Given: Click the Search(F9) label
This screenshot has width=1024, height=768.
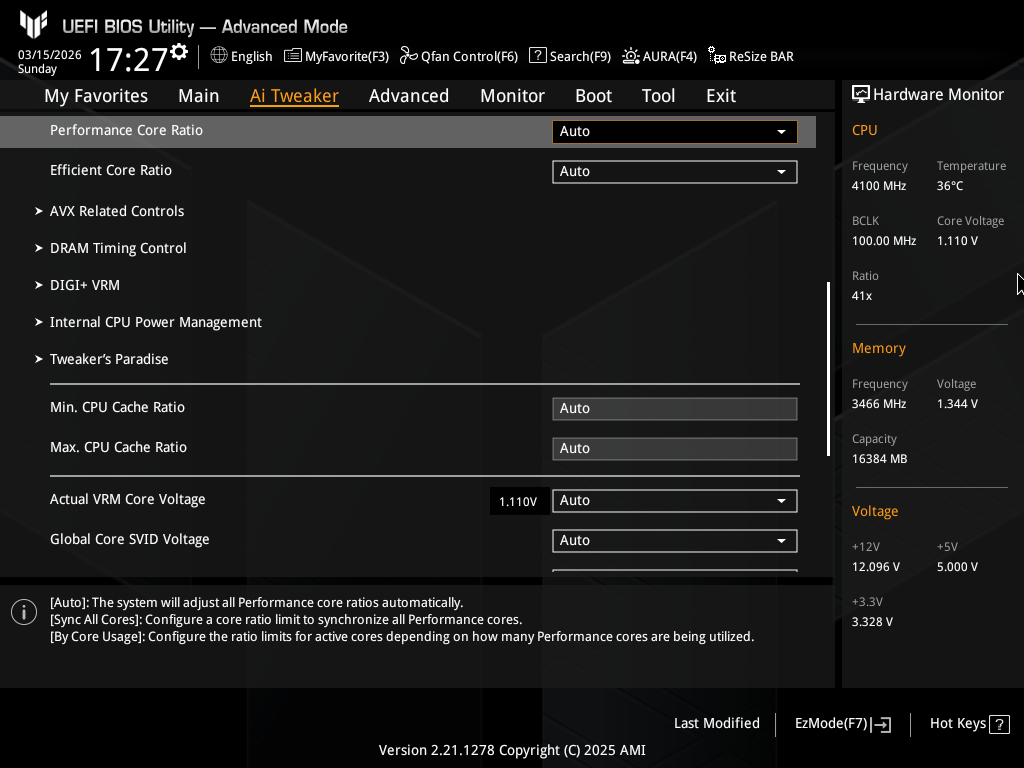Looking at the screenshot, I should coord(581,57).
